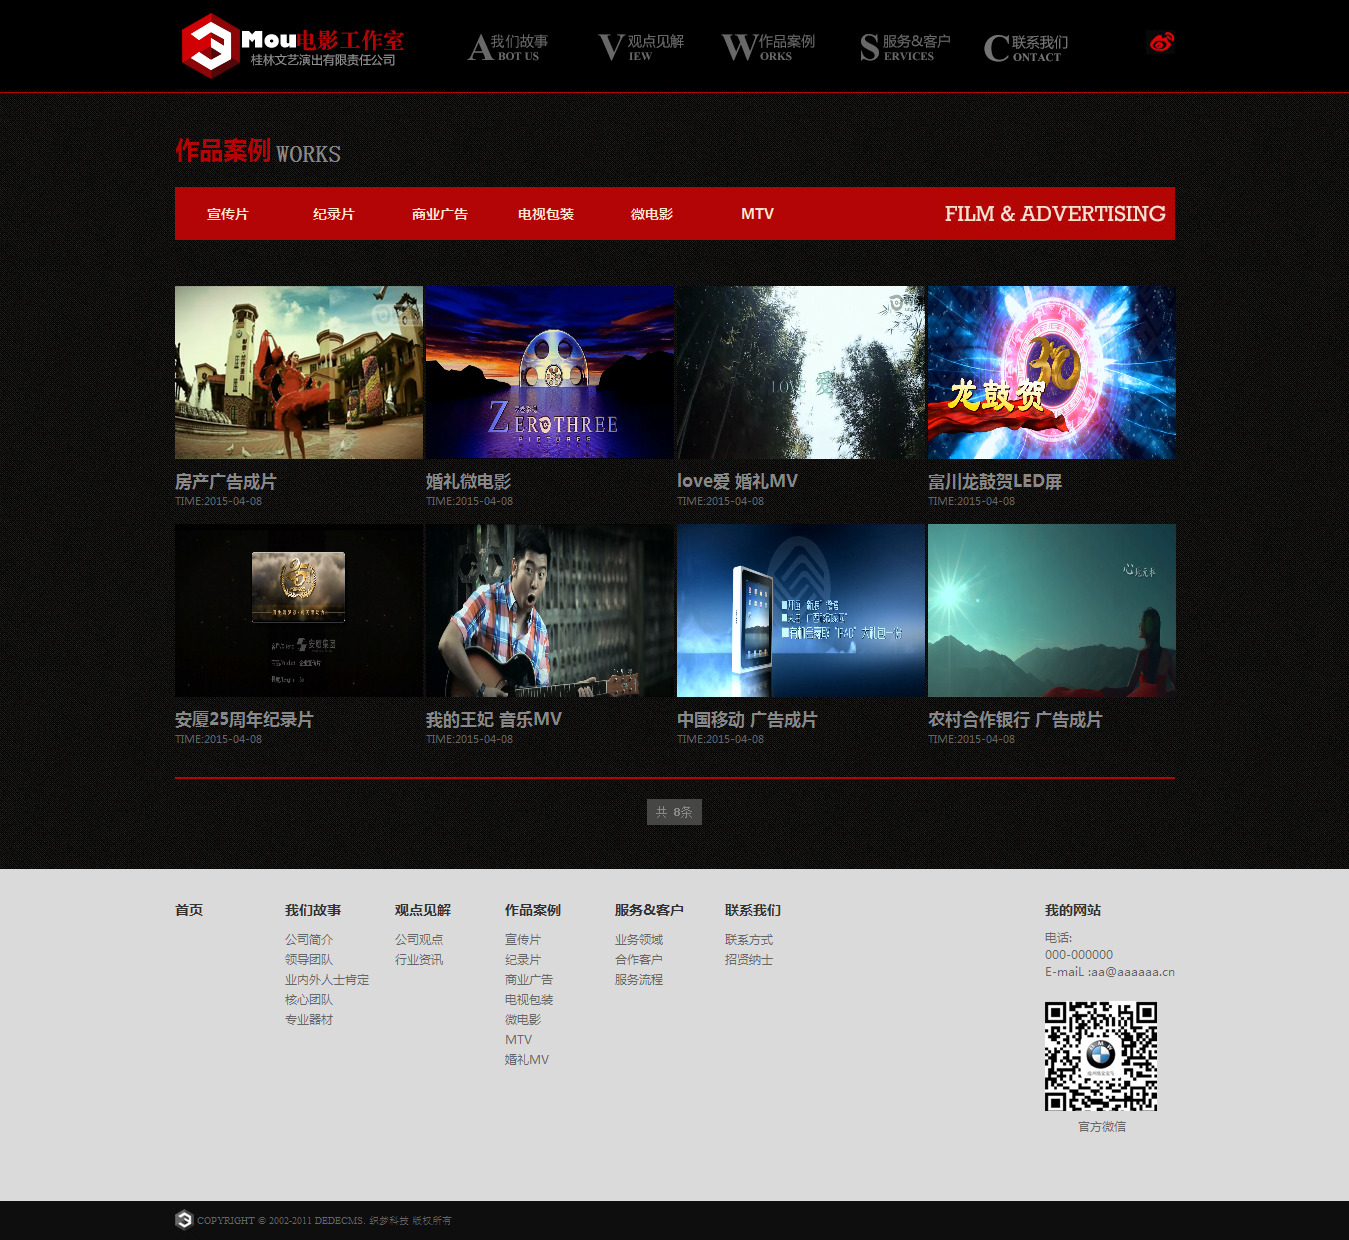1349x1240 pixels.
Task: Select the 宣传片 category tab
Action: coord(228,214)
